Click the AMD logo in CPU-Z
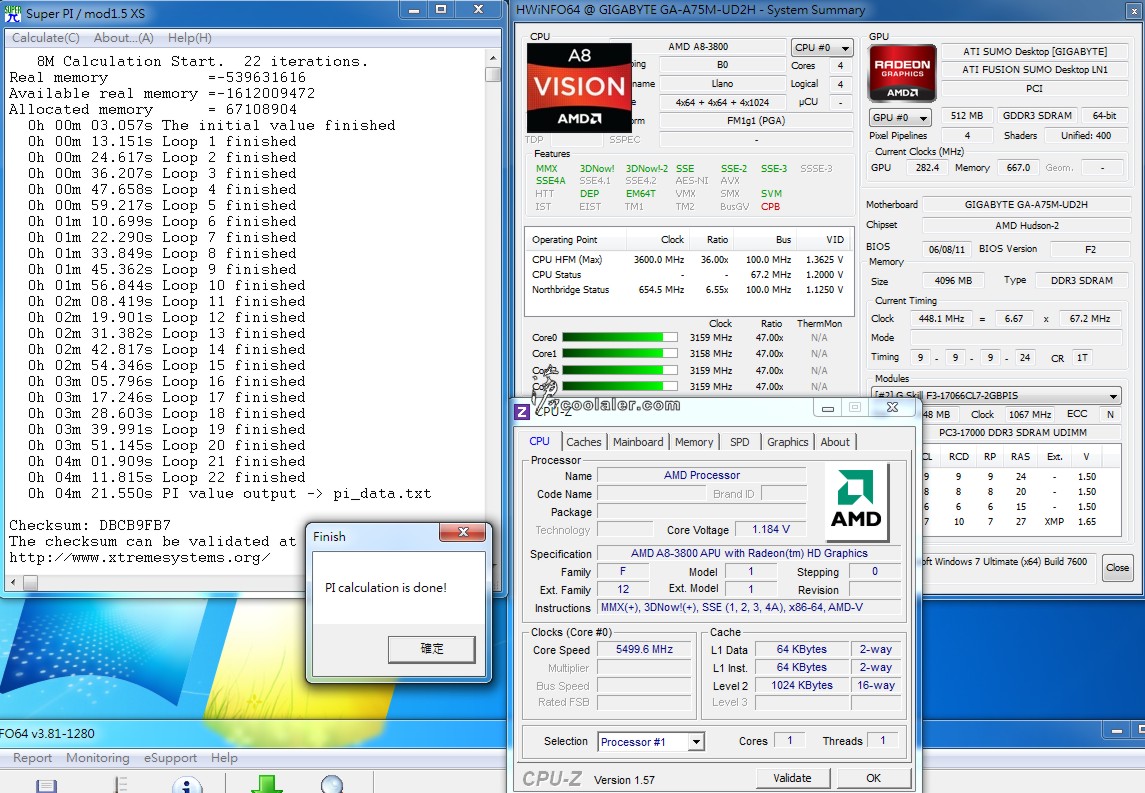 (856, 502)
